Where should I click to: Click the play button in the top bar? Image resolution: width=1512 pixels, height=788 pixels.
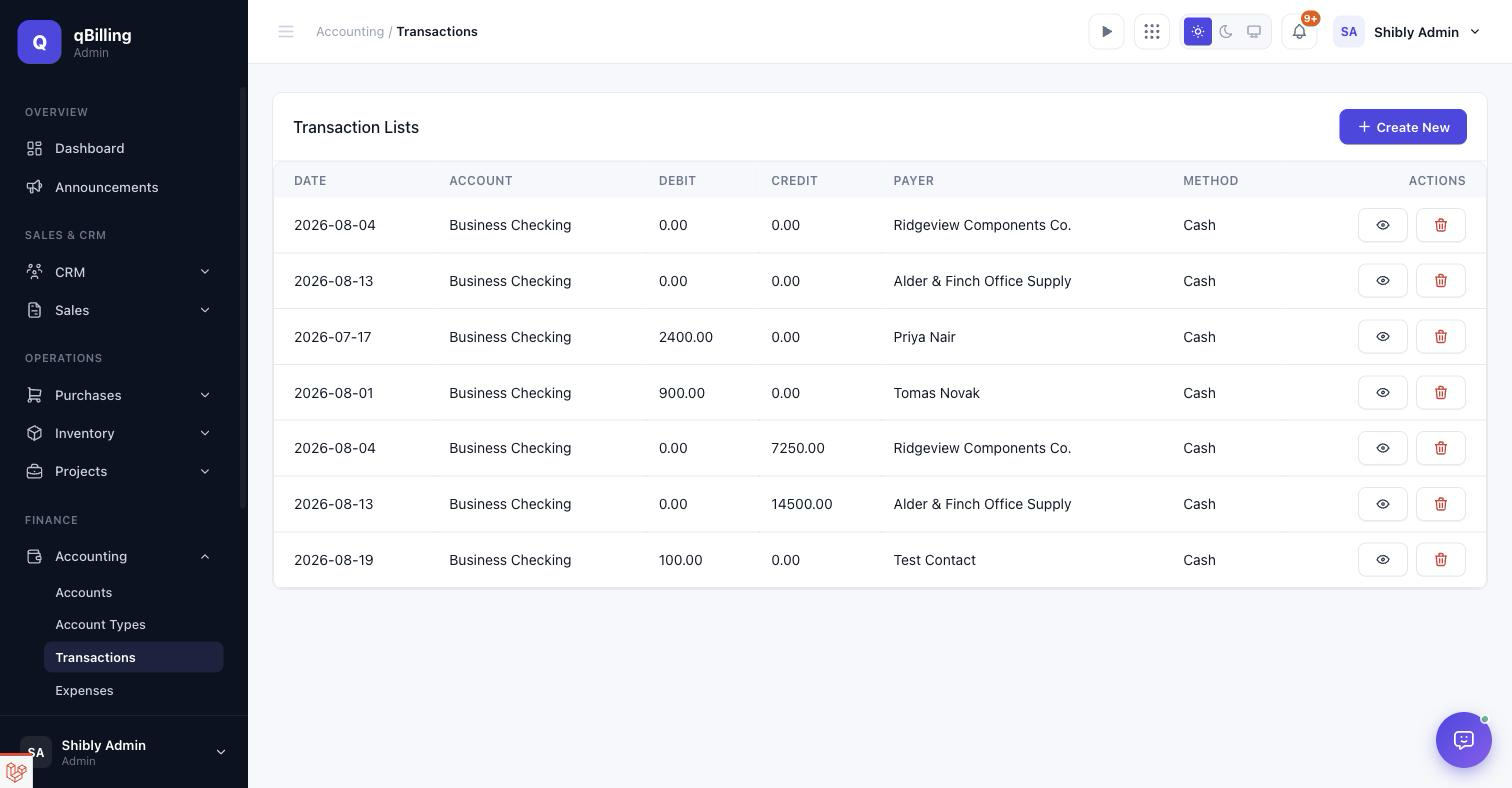[1106, 32]
